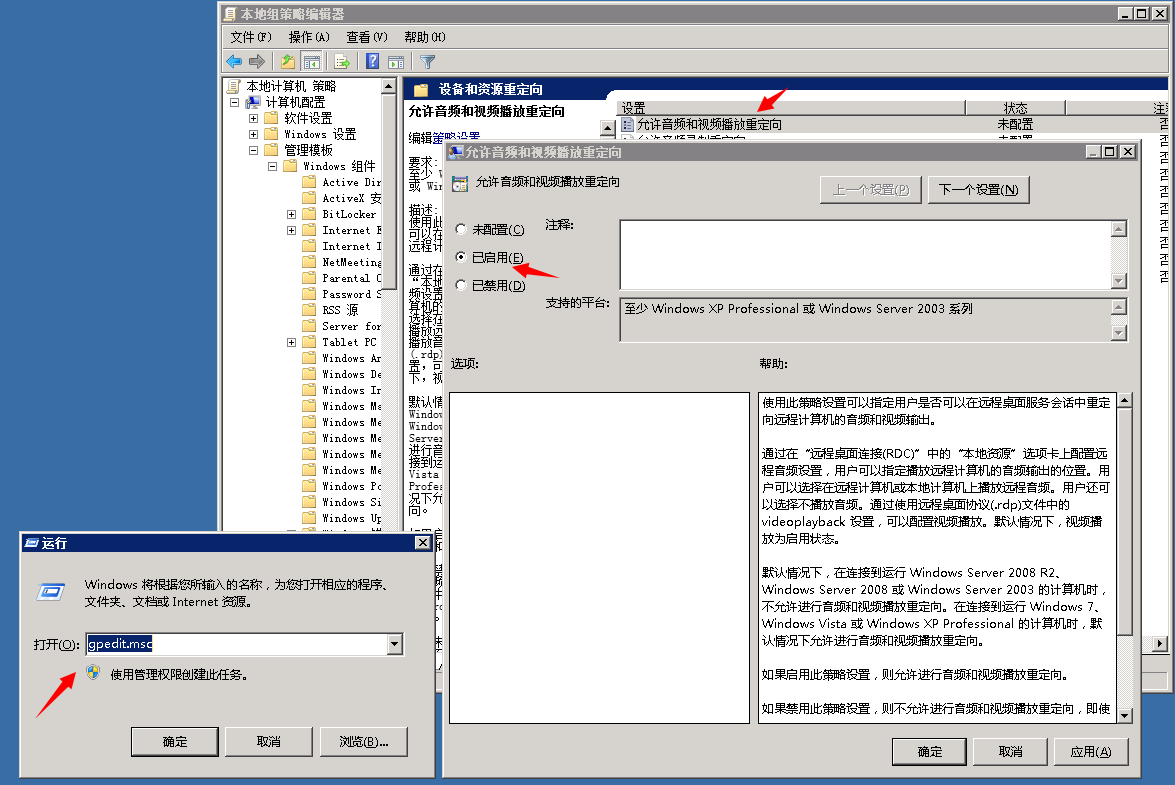Click the 应用(A) button in policy dialog
This screenshot has height=785, width=1175.
click(x=1097, y=752)
